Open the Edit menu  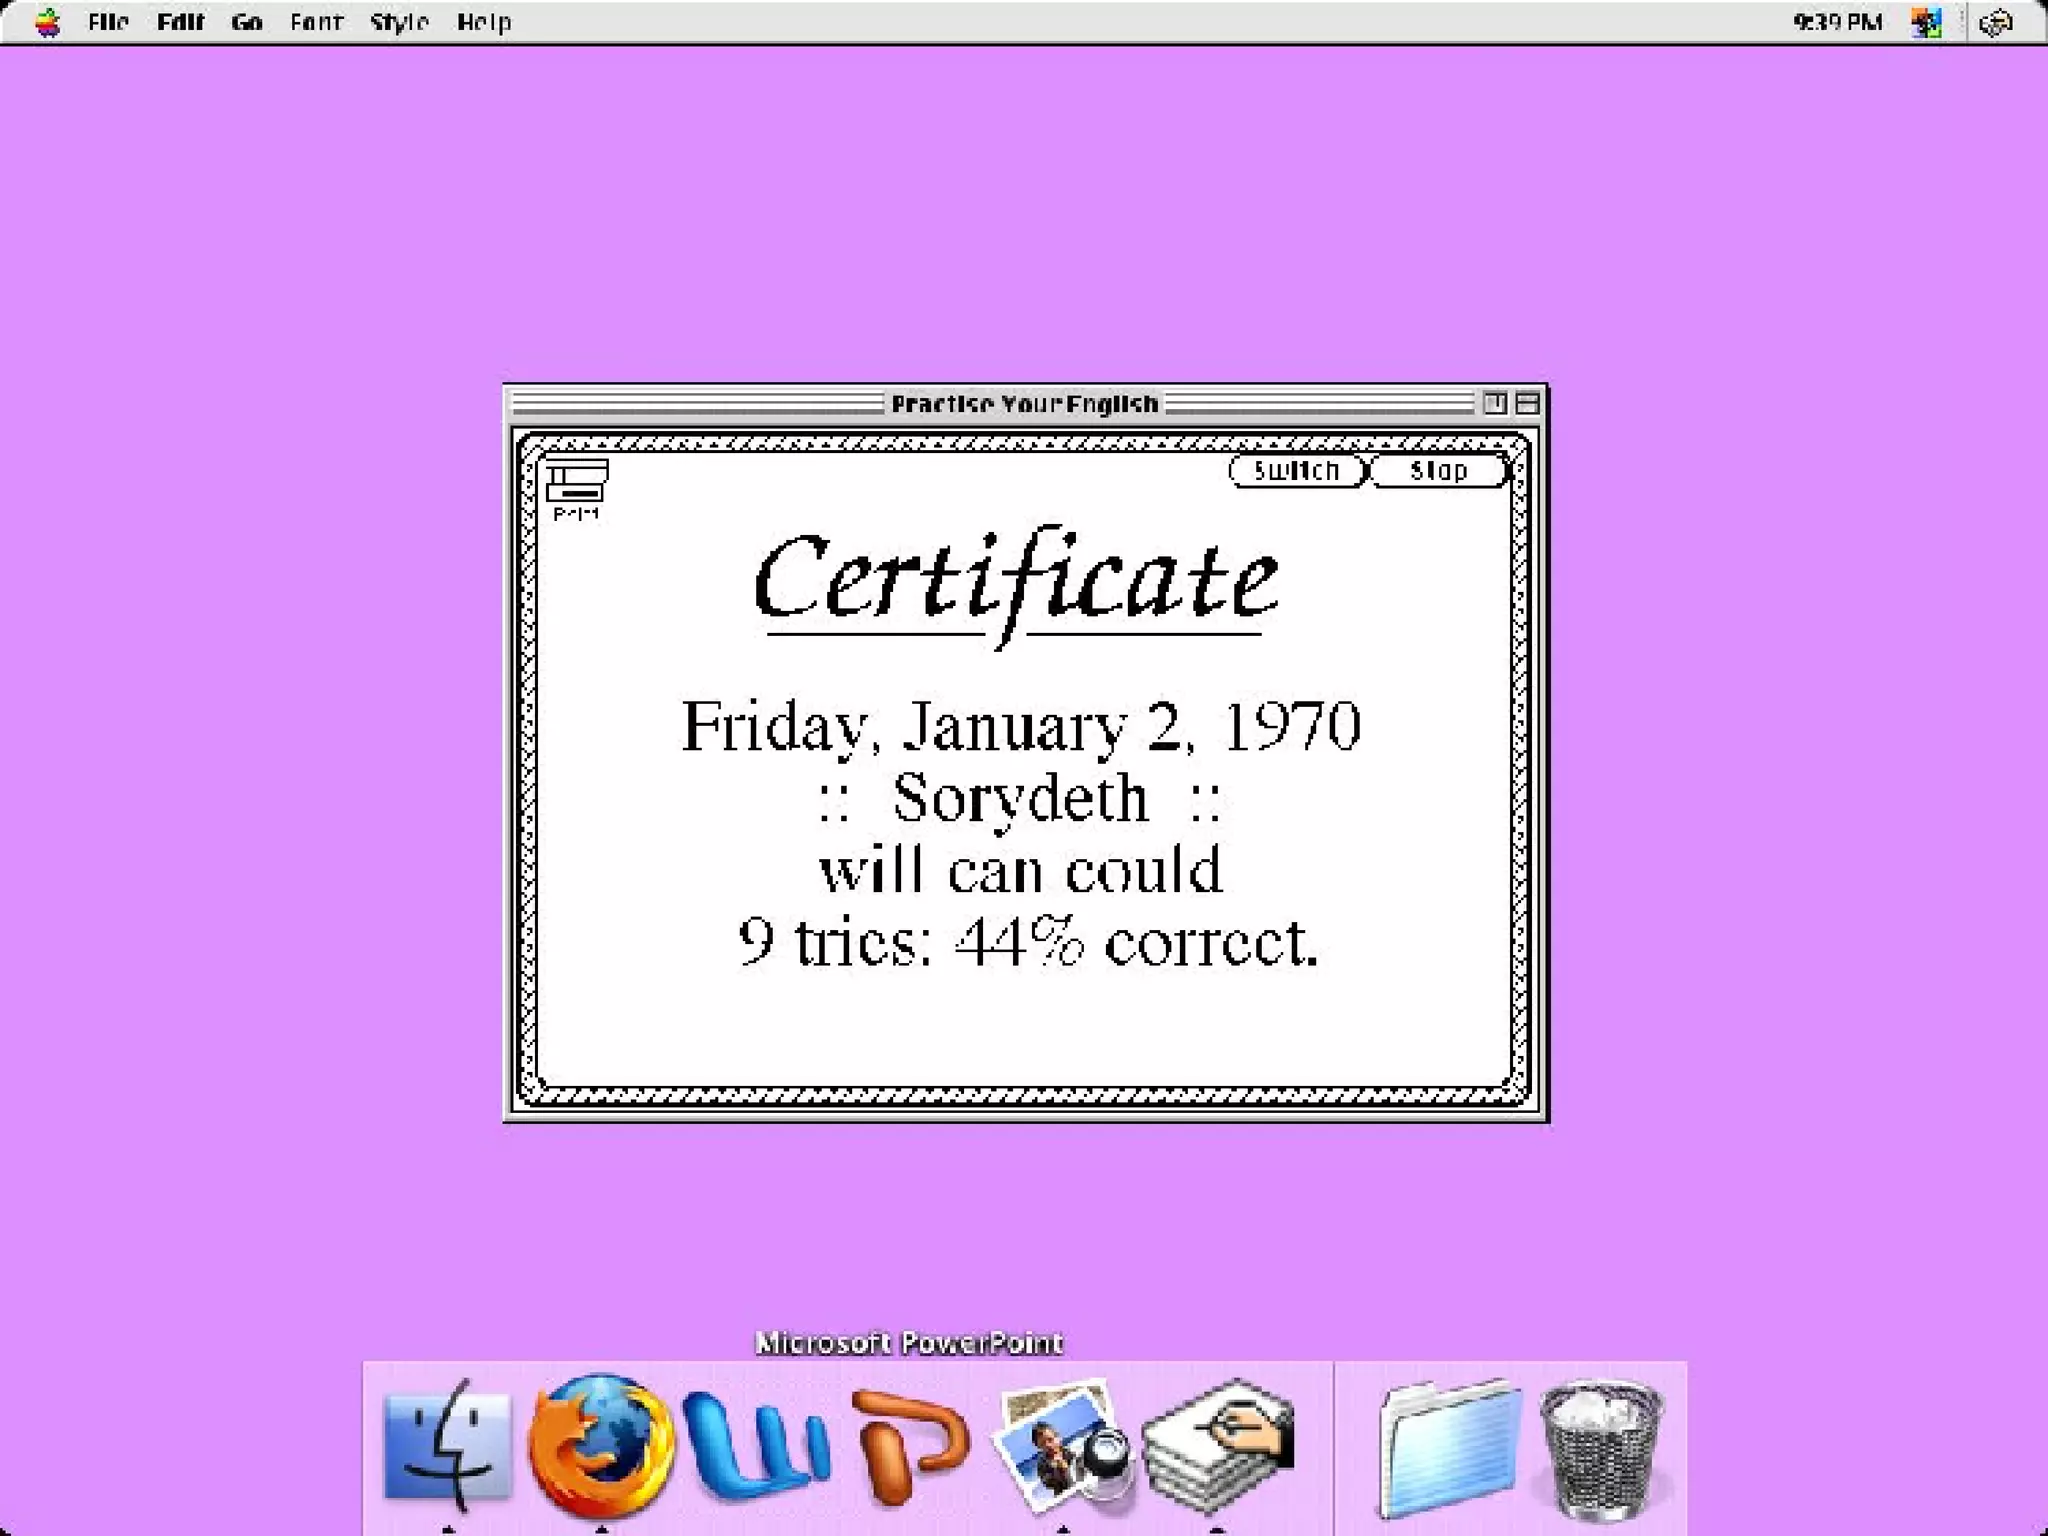[180, 21]
